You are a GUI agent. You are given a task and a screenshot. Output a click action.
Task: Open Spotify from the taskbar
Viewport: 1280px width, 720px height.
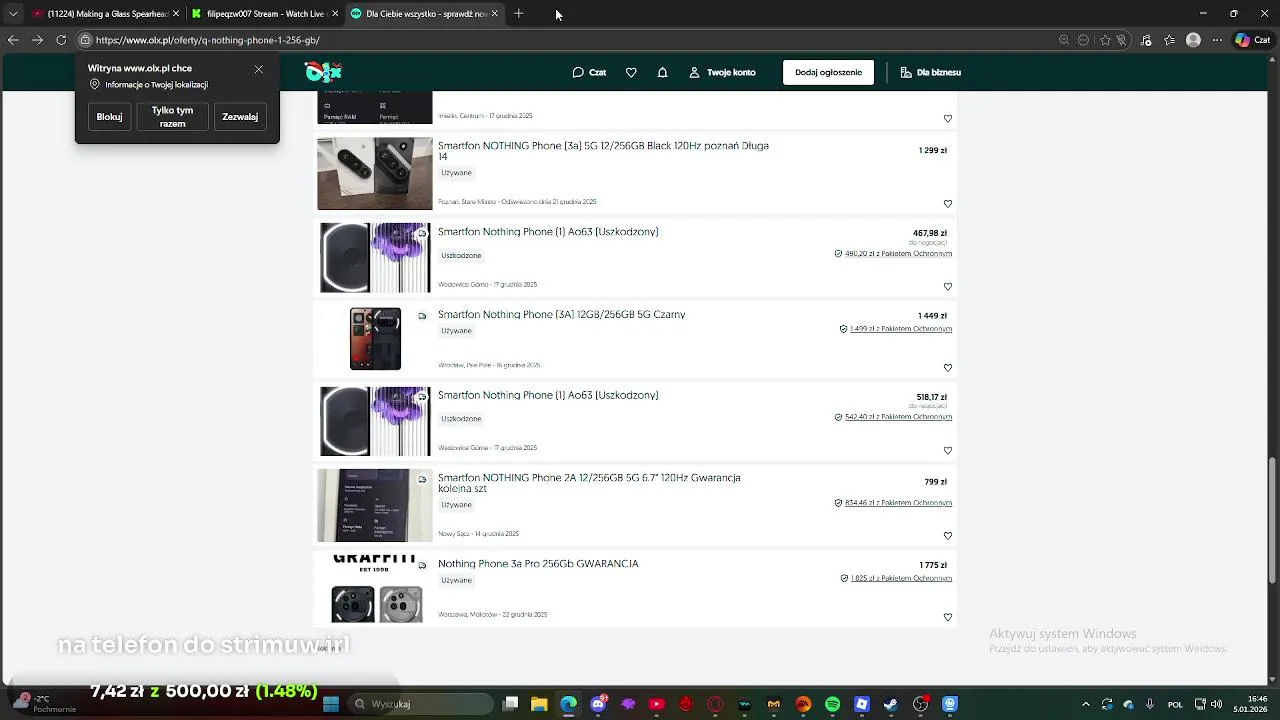click(832, 704)
